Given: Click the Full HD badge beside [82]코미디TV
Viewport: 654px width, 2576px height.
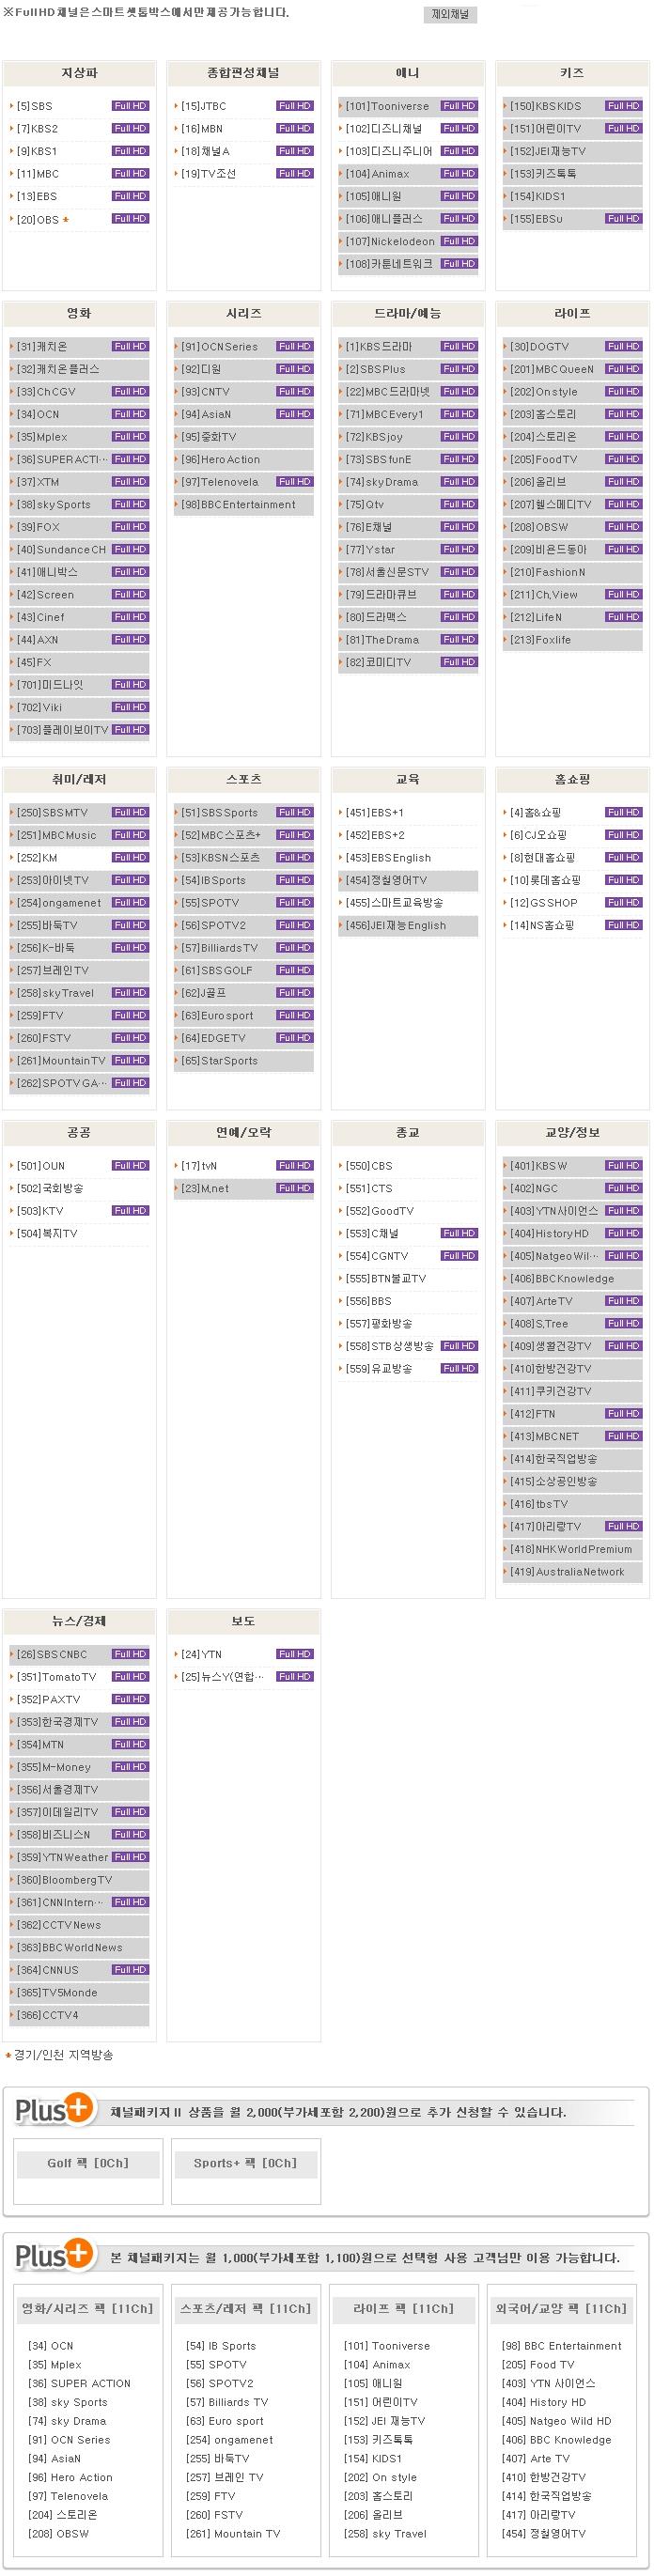Looking at the screenshot, I should pyautogui.click(x=459, y=662).
